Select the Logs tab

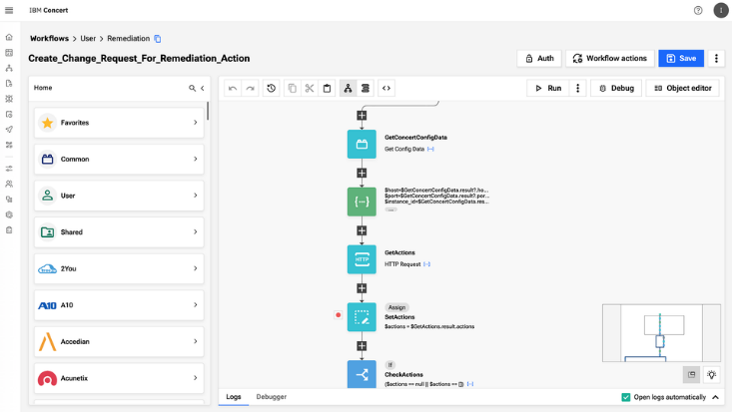[x=233, y=397]
